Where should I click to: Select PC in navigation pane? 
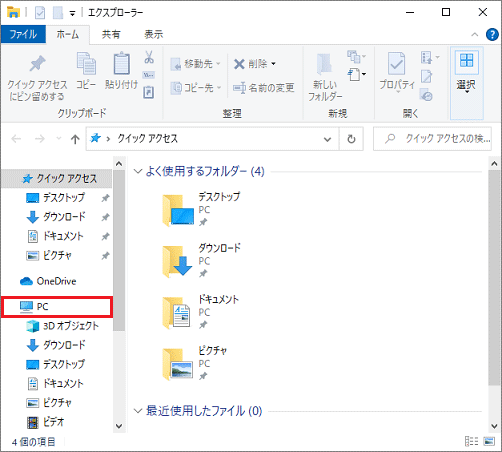click(x=57, y=307)
